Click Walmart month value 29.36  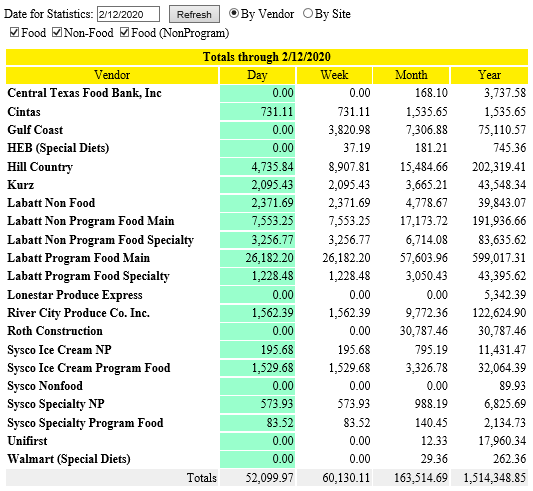(434, 459)
